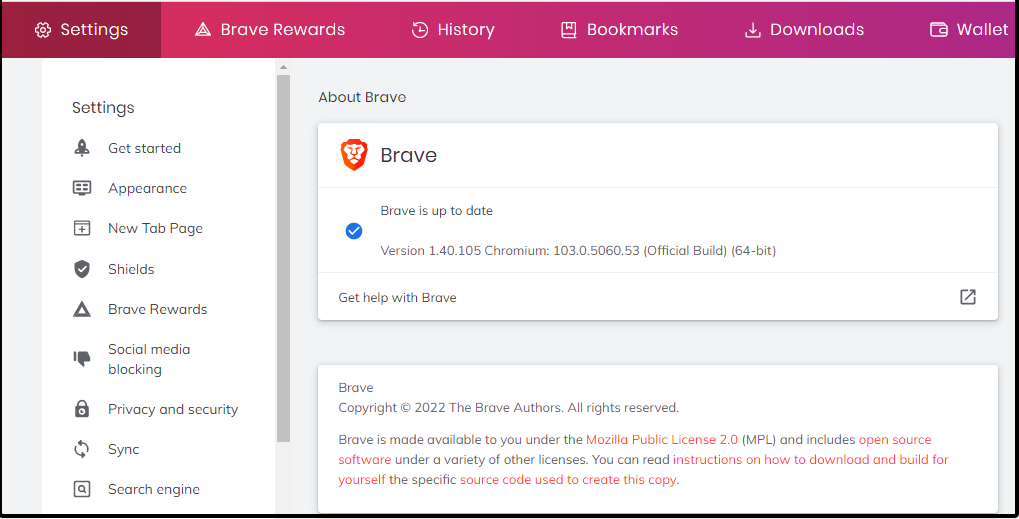Follow the source code used to create link

pos(567,479)
